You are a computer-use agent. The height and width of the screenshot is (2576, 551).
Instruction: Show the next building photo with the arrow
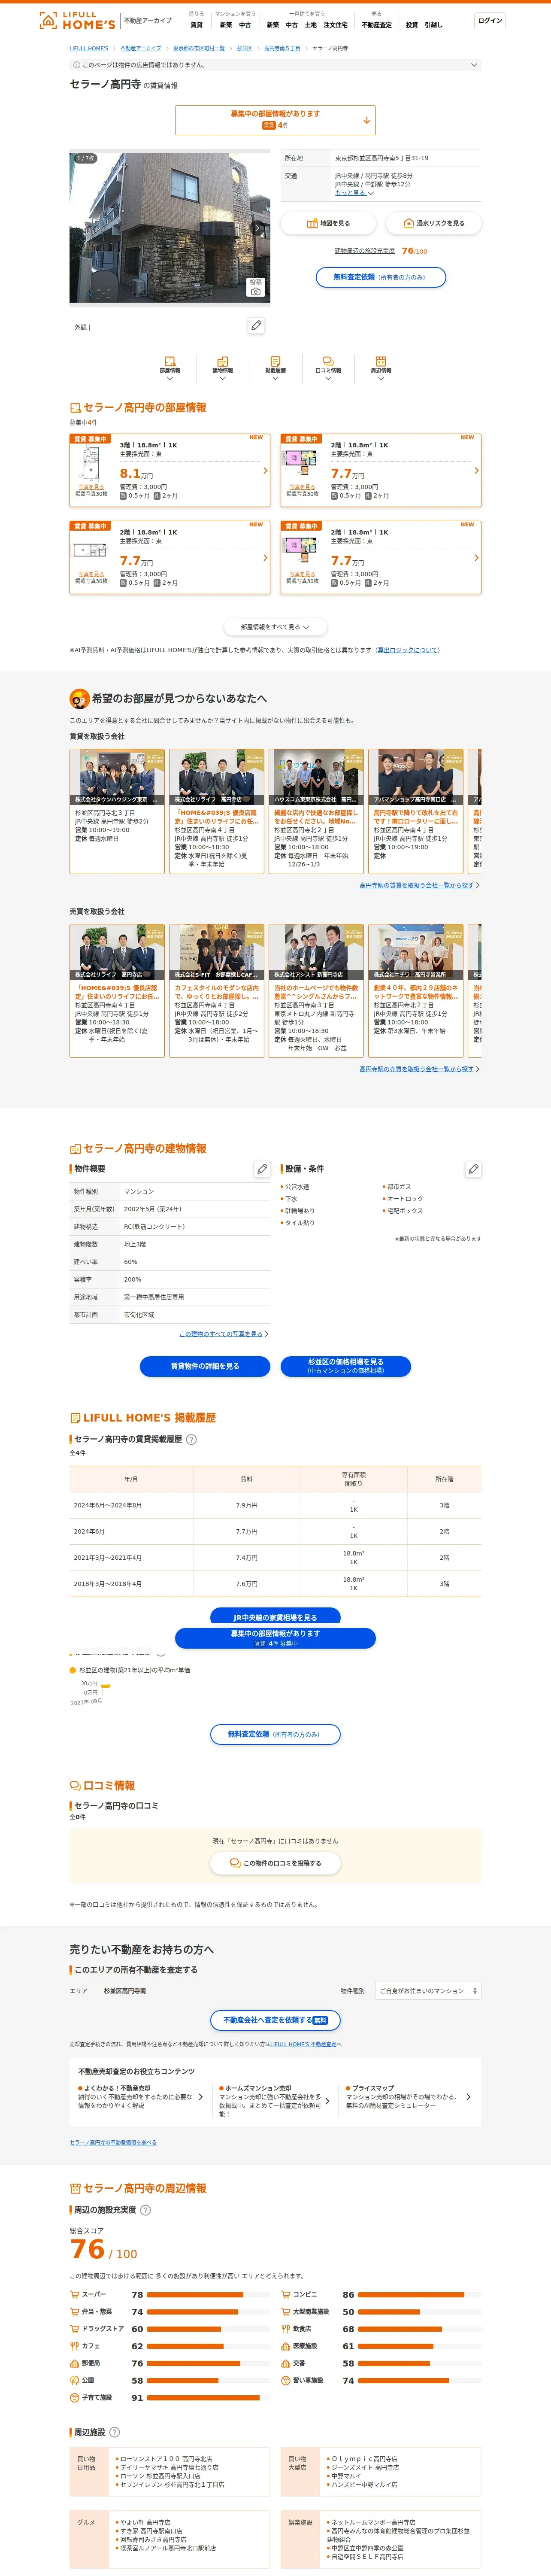(257, 228)
